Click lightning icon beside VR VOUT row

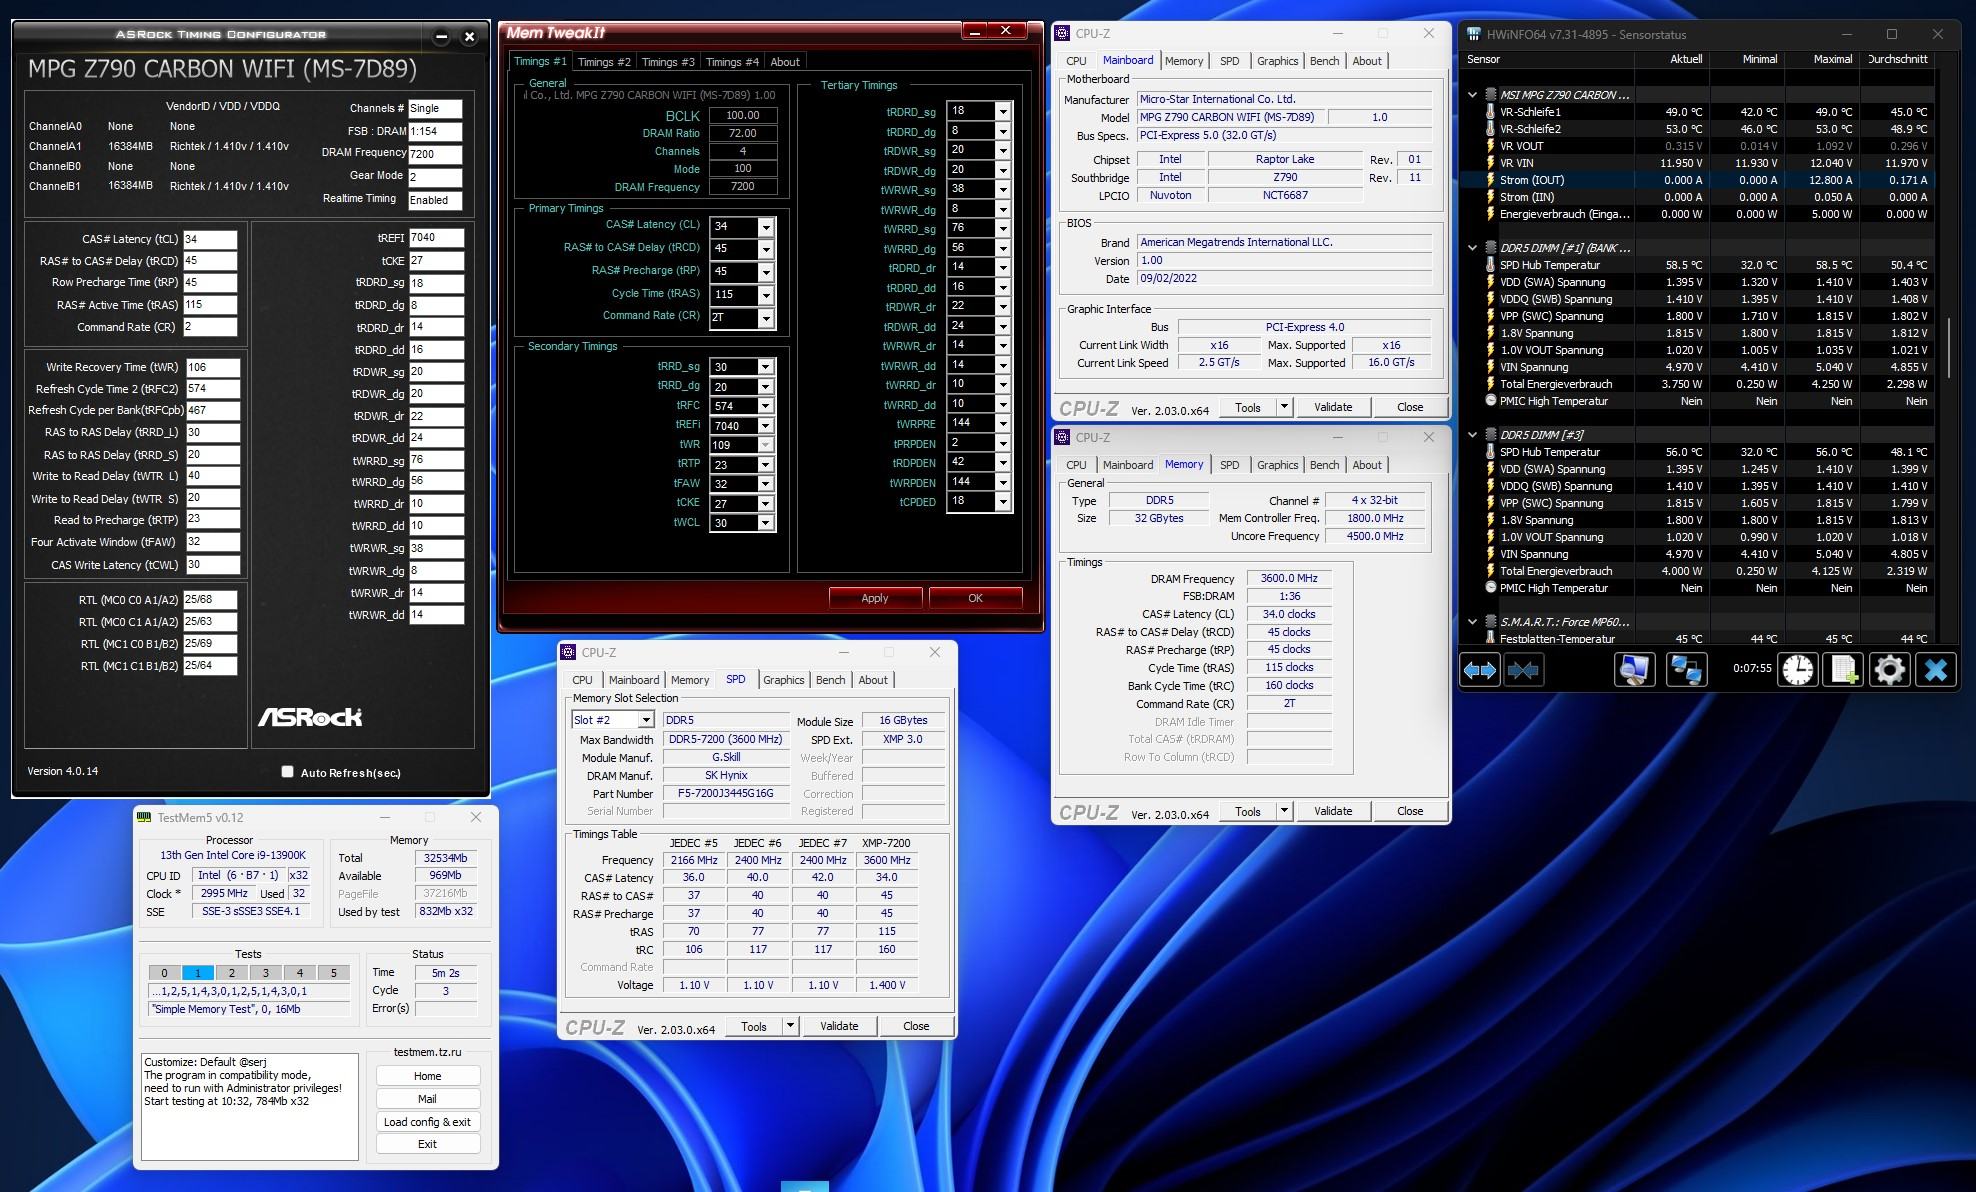[1490, 146]
